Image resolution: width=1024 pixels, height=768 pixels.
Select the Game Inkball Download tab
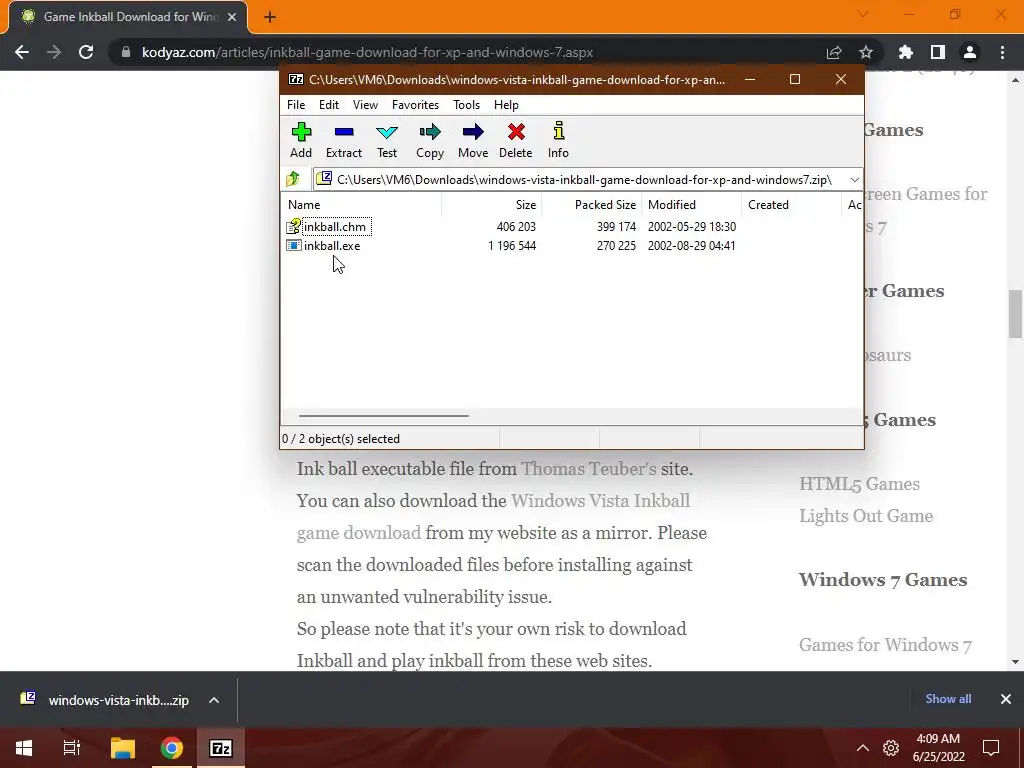[x=128, y=17]
